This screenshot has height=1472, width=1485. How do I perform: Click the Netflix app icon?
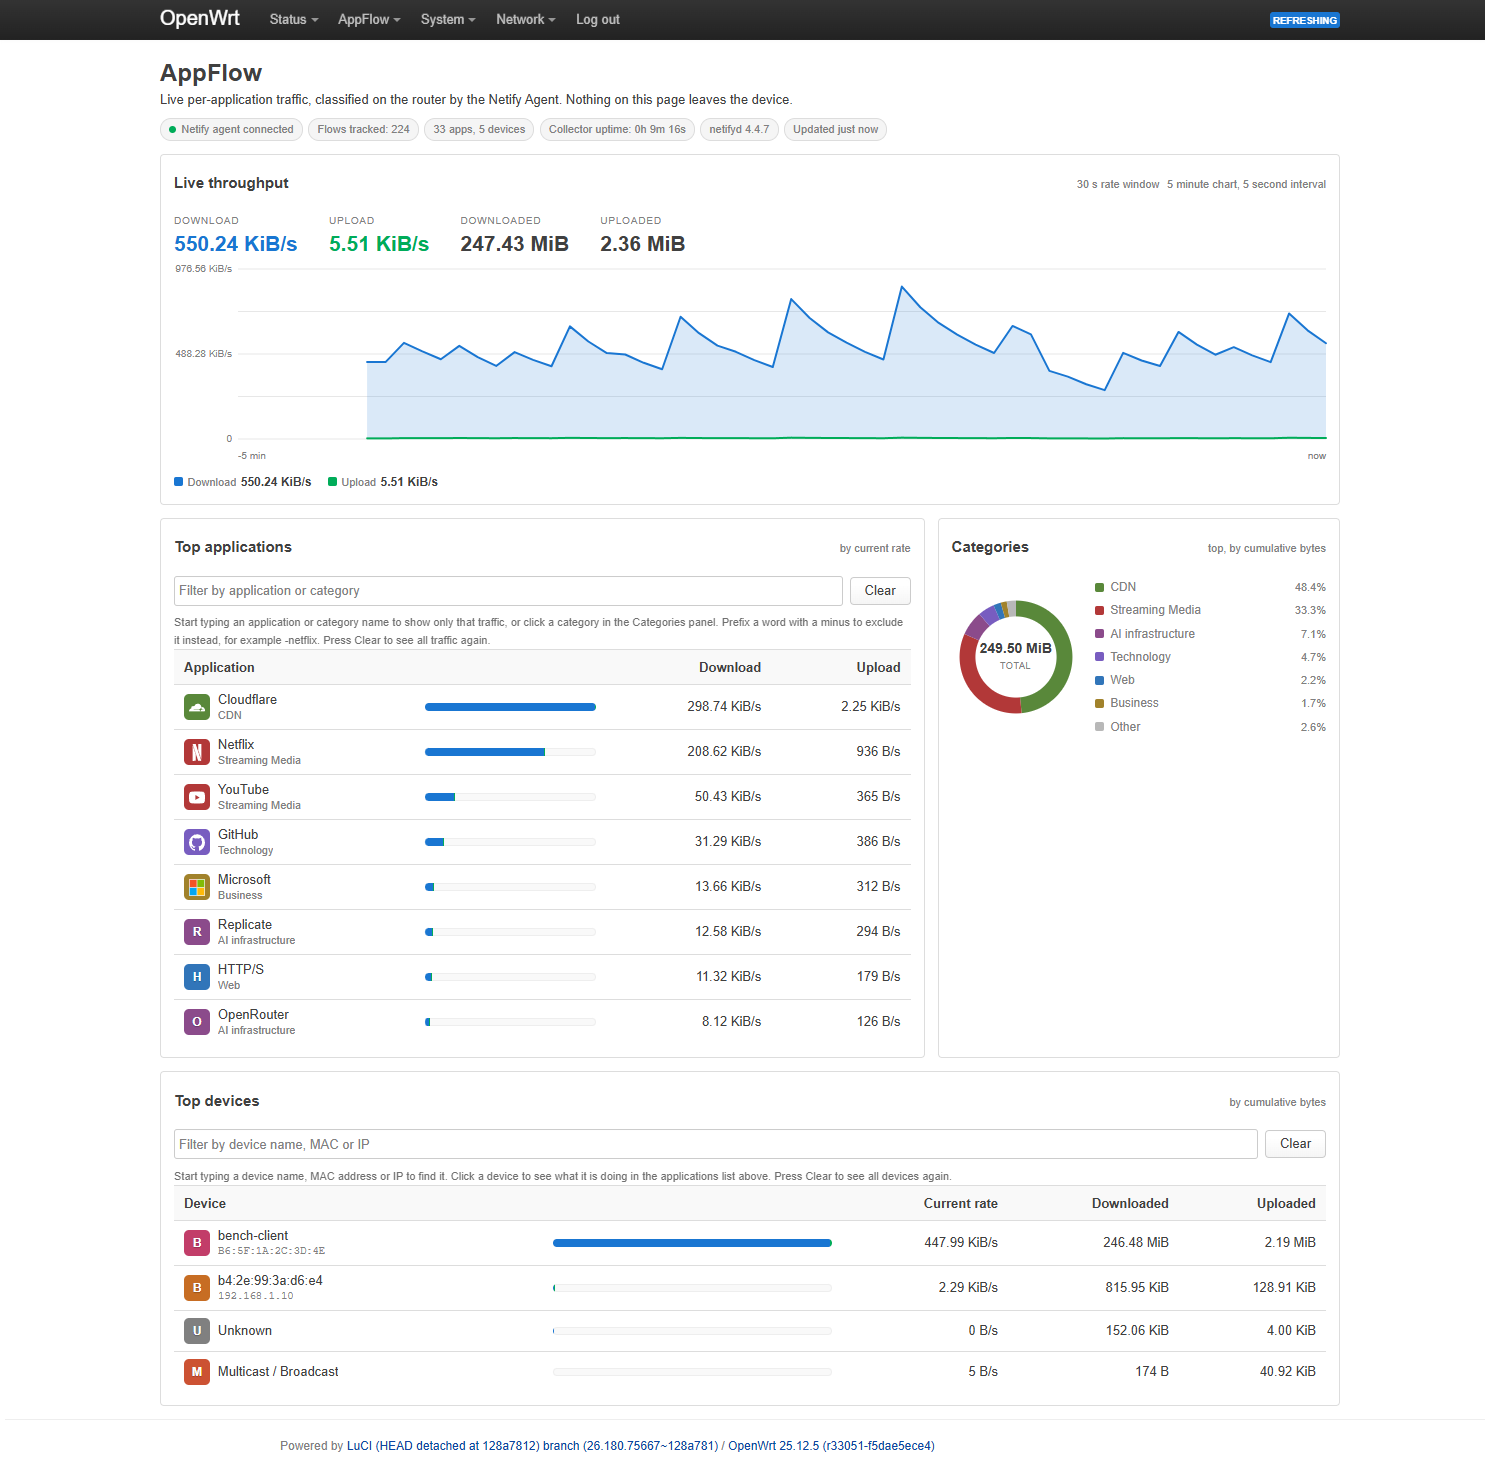point(197,752)
